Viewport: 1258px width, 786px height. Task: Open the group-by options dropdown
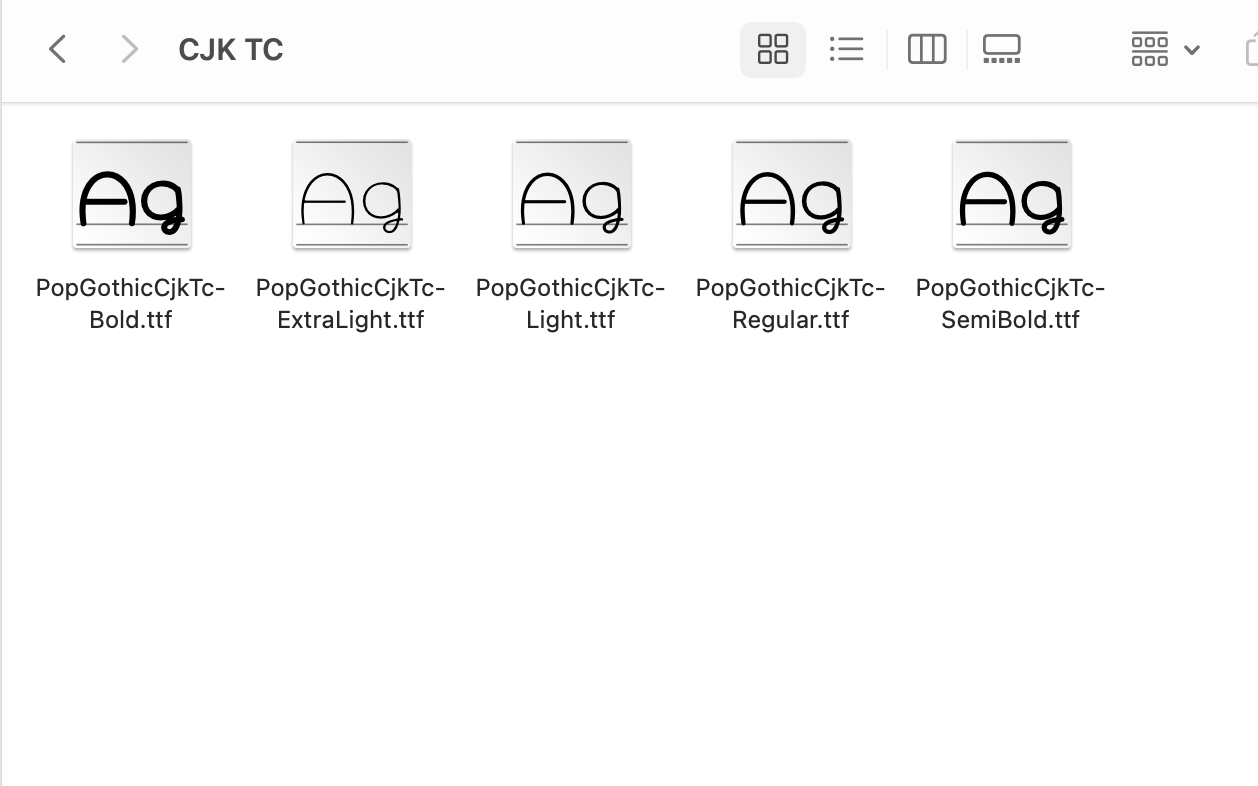(1150, 49)
